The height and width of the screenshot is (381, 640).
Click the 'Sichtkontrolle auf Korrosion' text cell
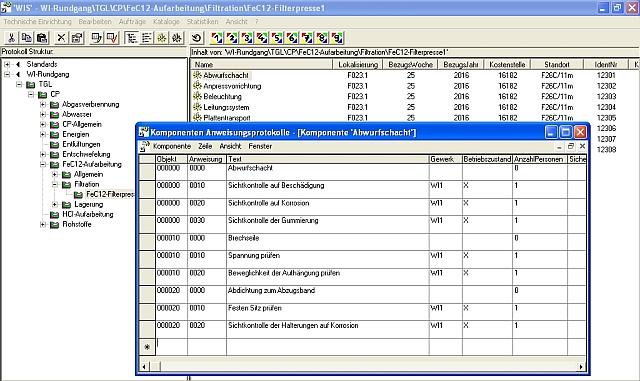click(x=327, y=207)
